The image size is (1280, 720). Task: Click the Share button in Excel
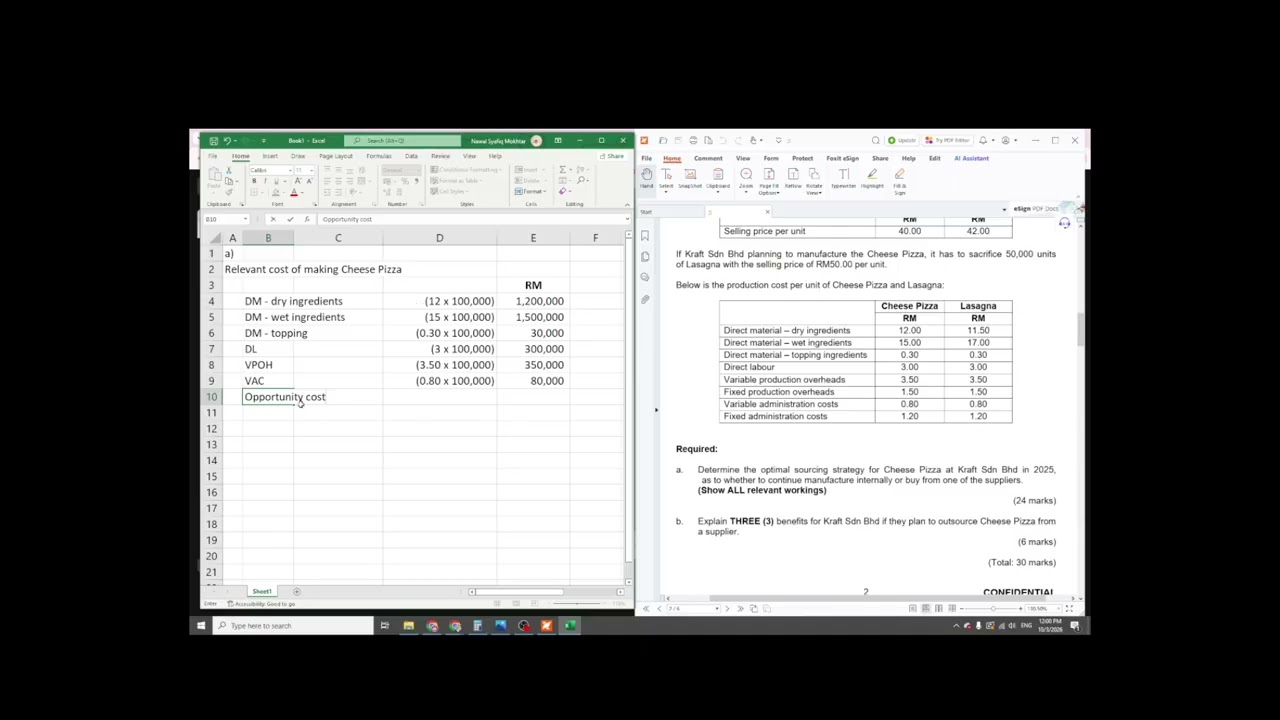click(613, 156)
